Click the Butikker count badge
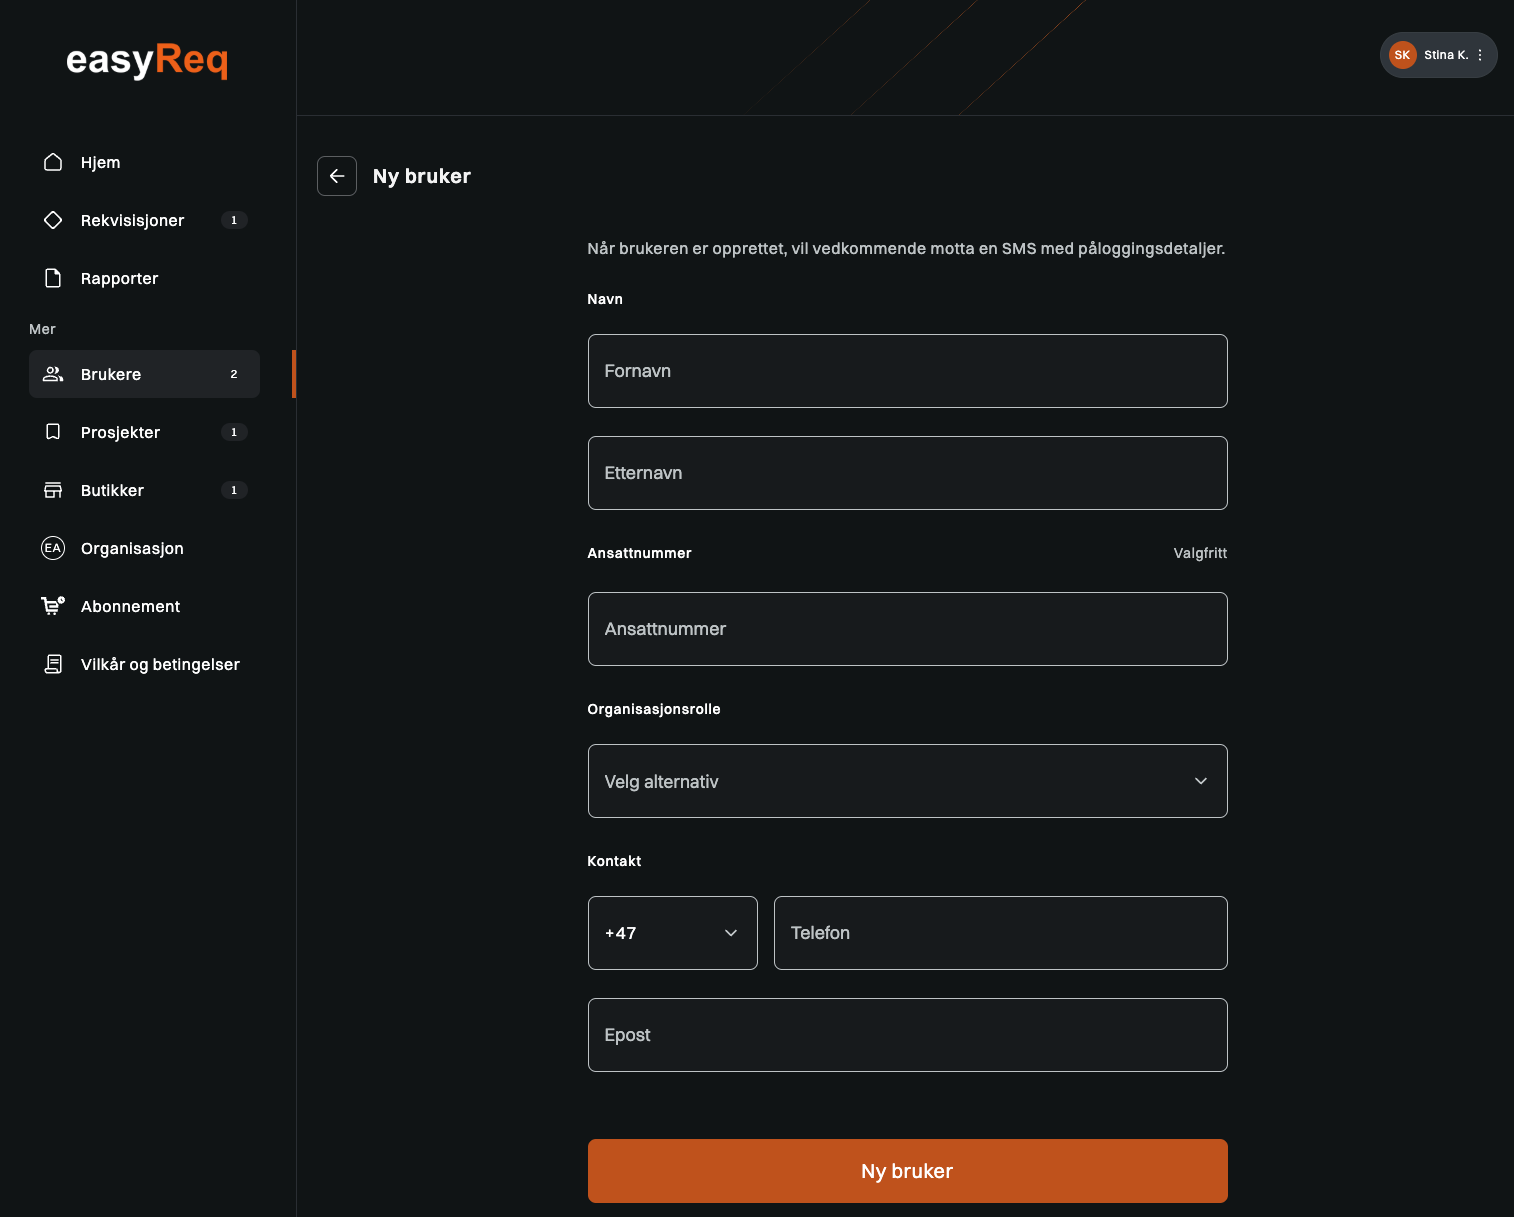The width and height of the screenshot is (1514, 1217). tap(234, 490)
